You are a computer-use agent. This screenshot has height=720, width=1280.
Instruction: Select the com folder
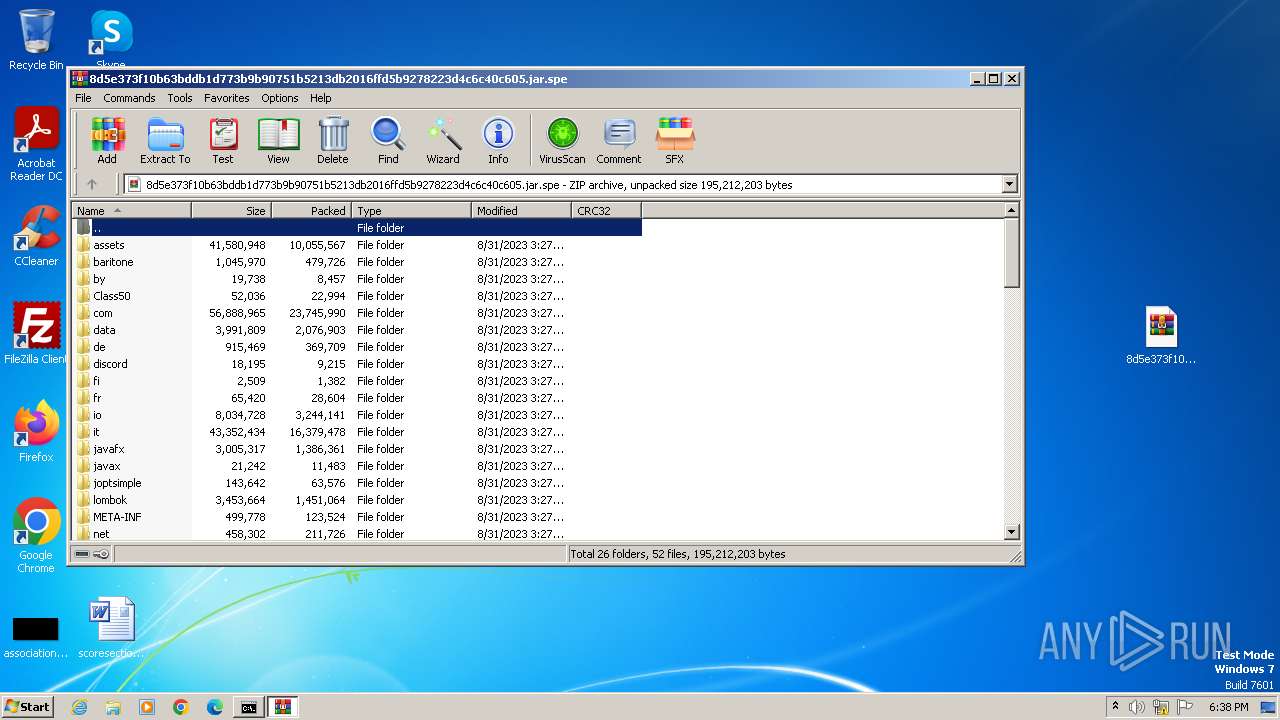pyautogui.click(x=103, y=313)
